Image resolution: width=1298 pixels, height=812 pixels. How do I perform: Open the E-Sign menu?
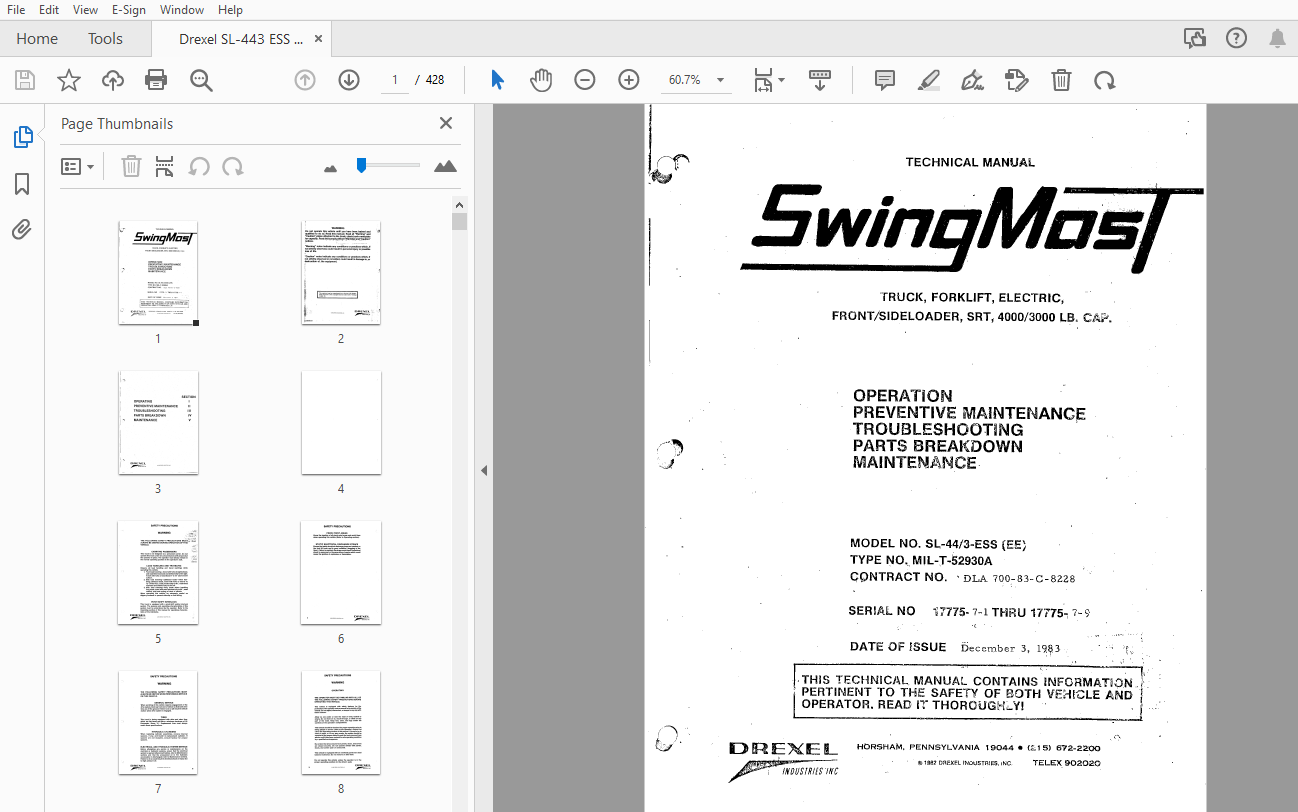click(128, 10)
